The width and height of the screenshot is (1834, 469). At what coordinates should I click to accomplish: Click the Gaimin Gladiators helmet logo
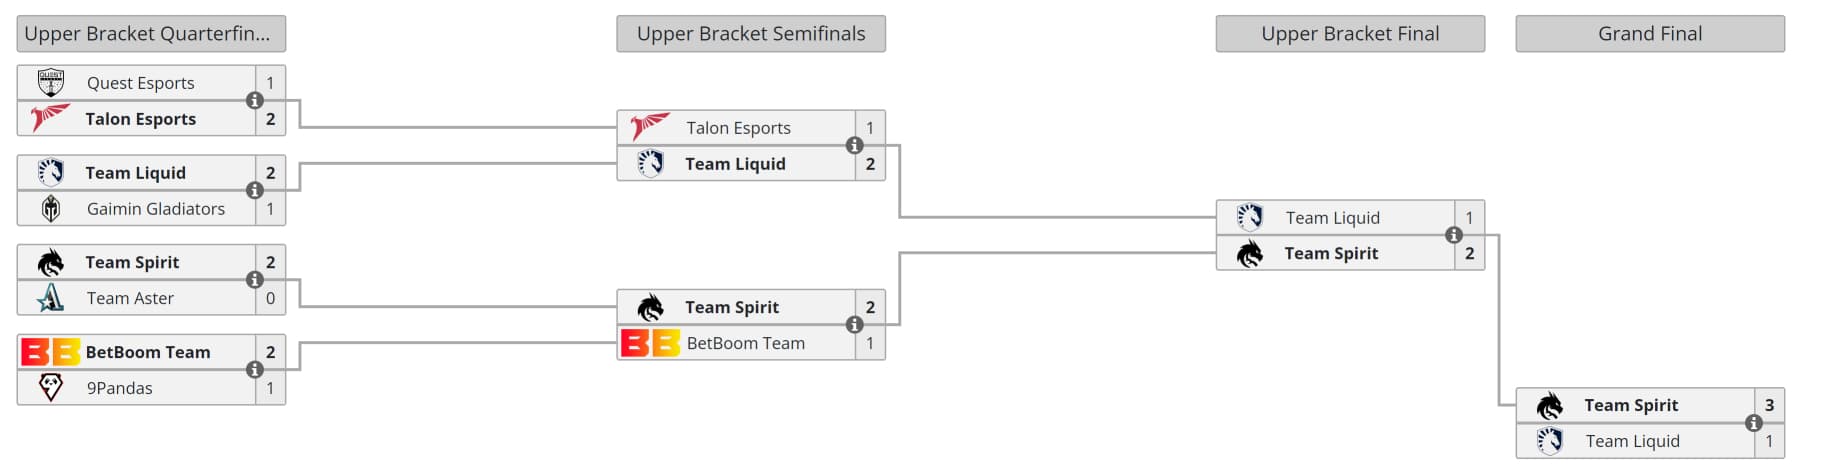point(51,208)
